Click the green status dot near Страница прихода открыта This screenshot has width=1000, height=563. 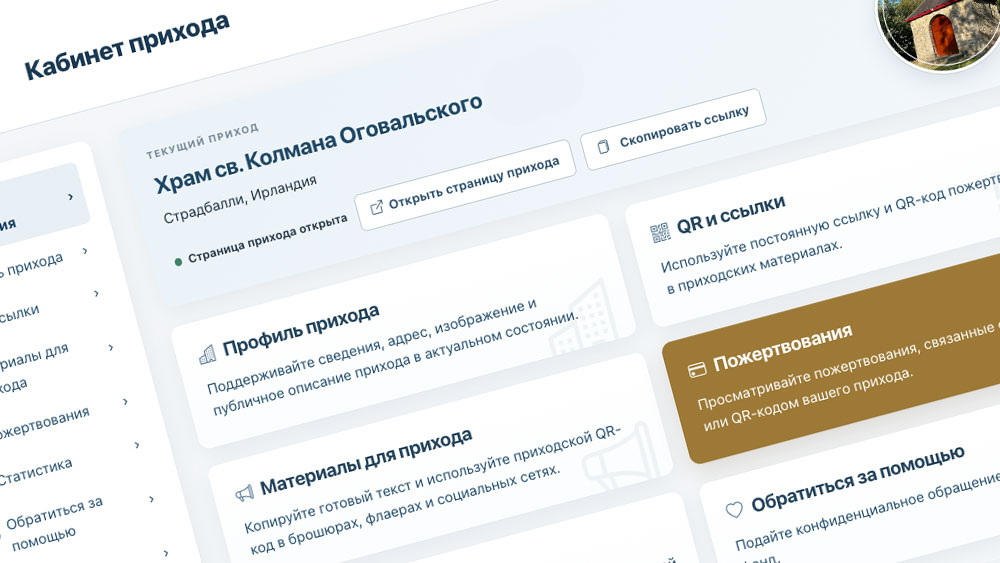point(179,262)
